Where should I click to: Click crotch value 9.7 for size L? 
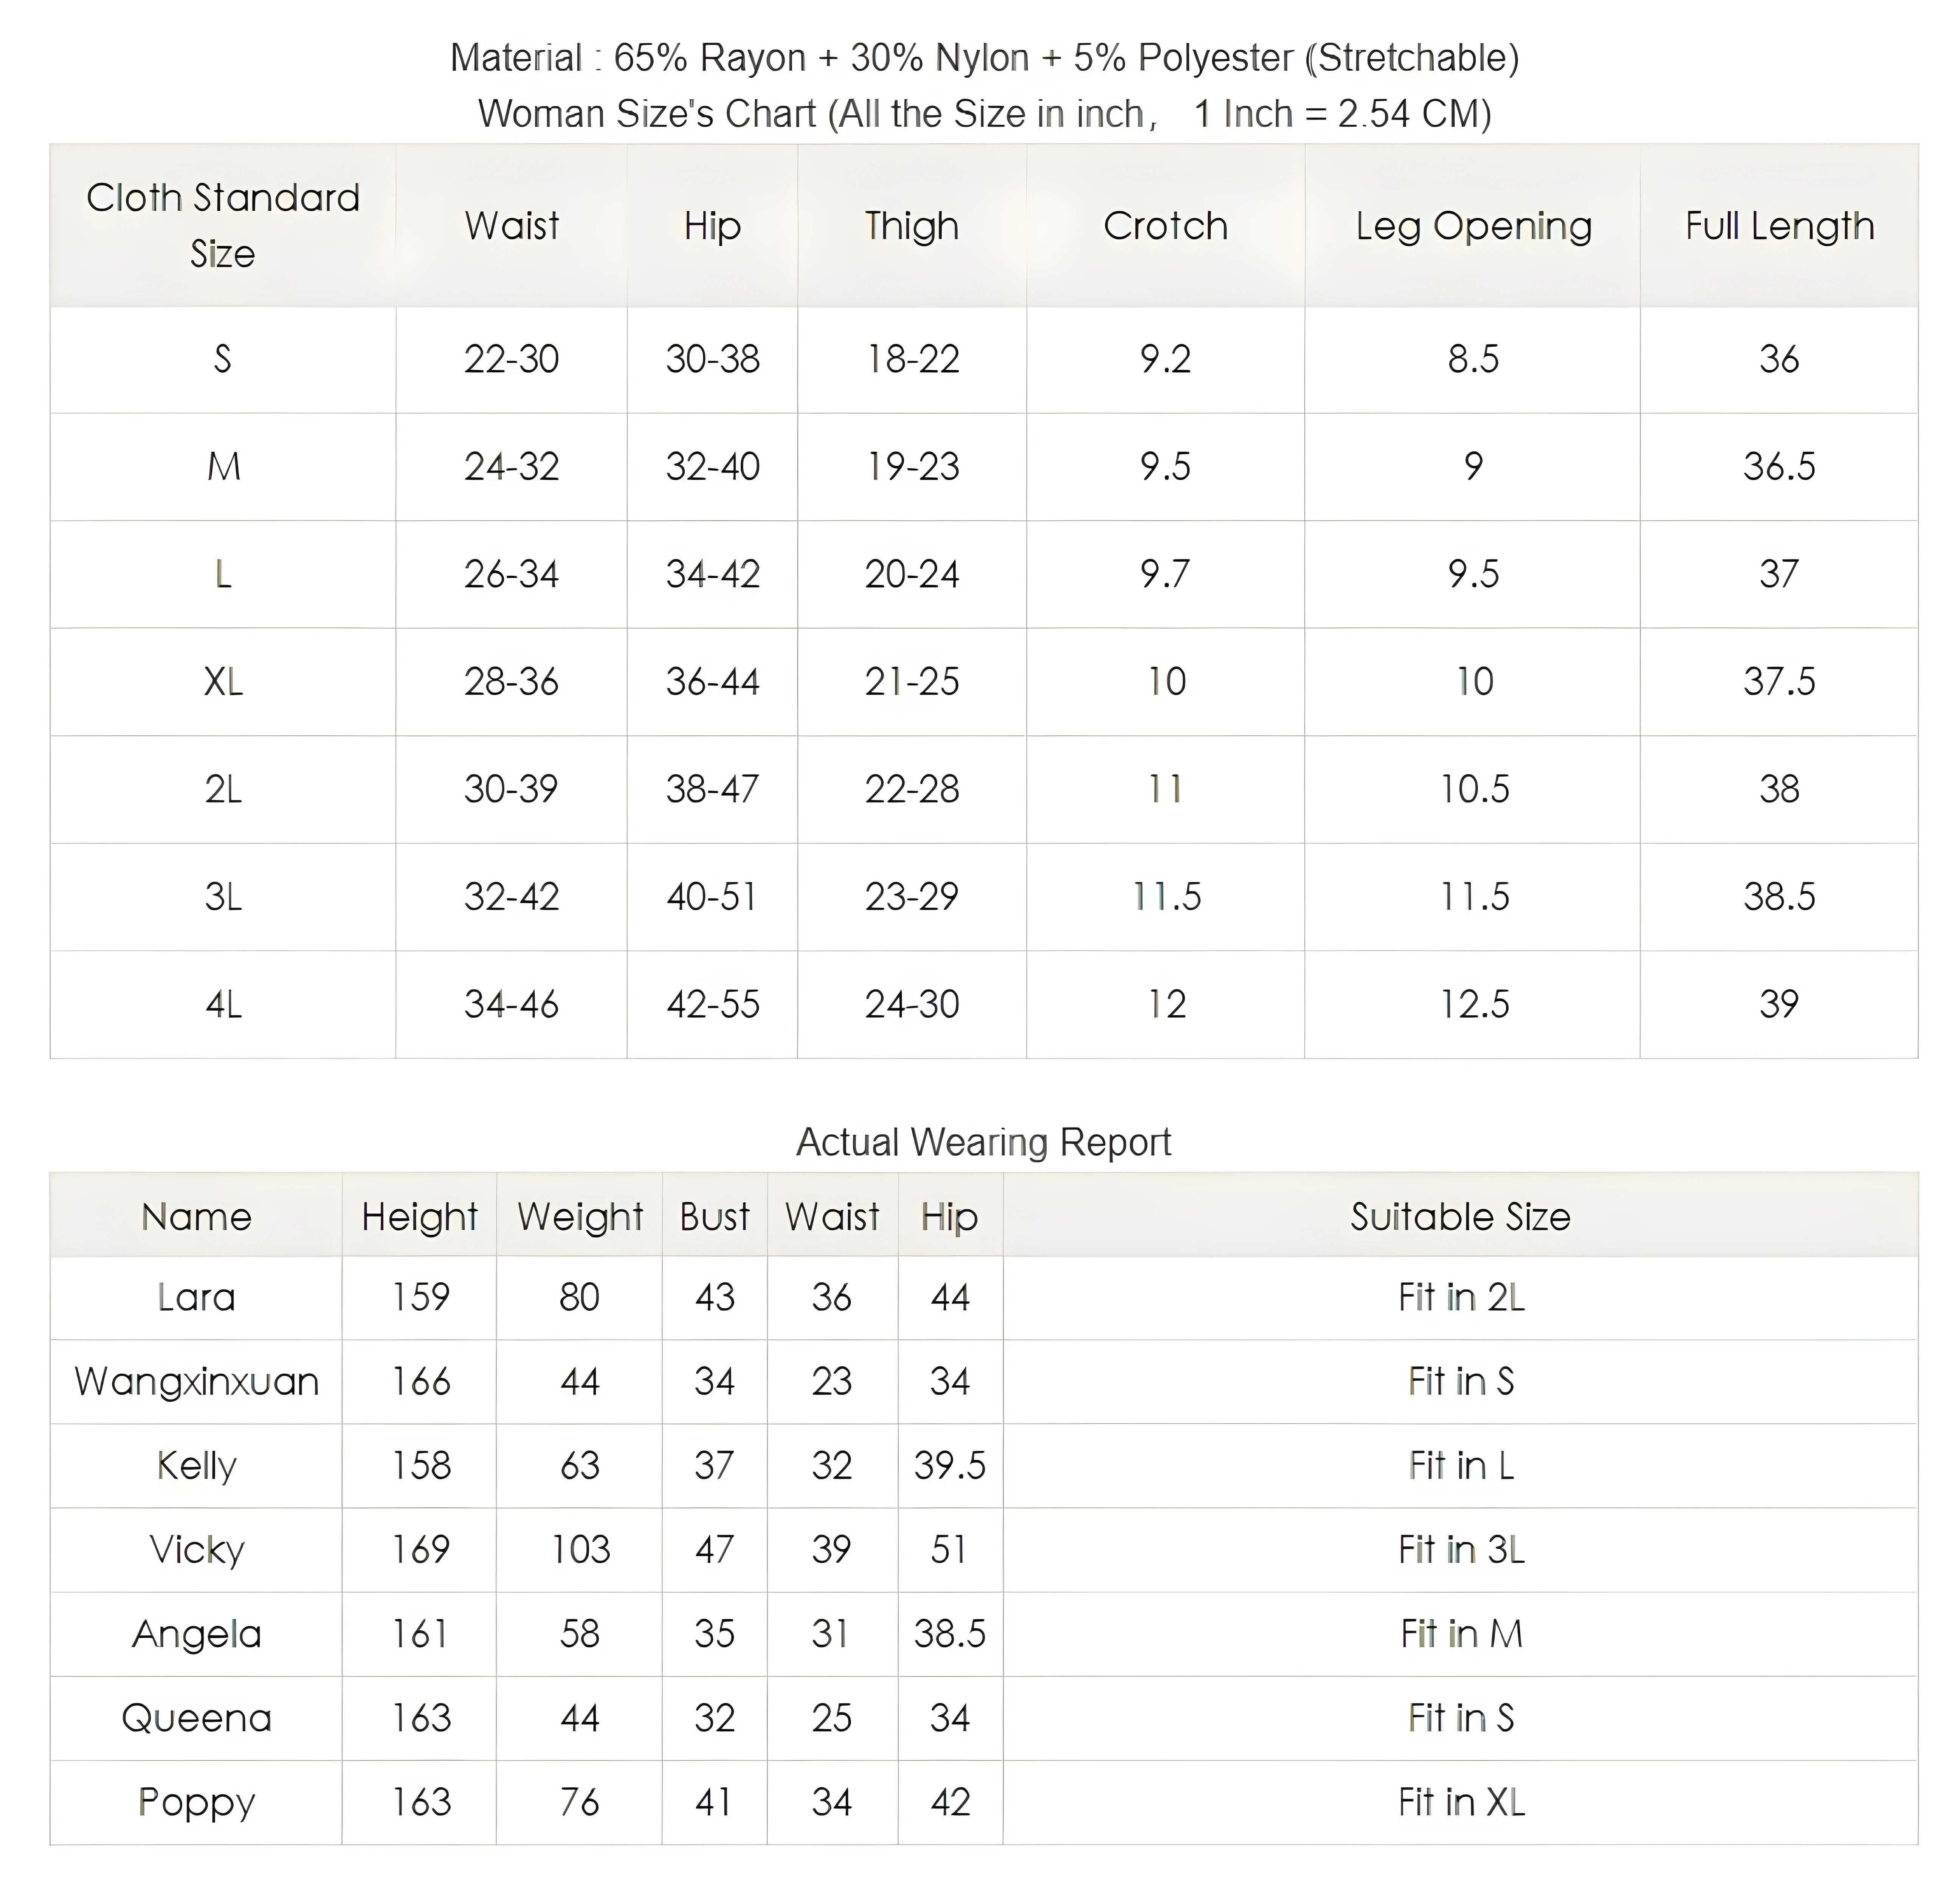1165,574
